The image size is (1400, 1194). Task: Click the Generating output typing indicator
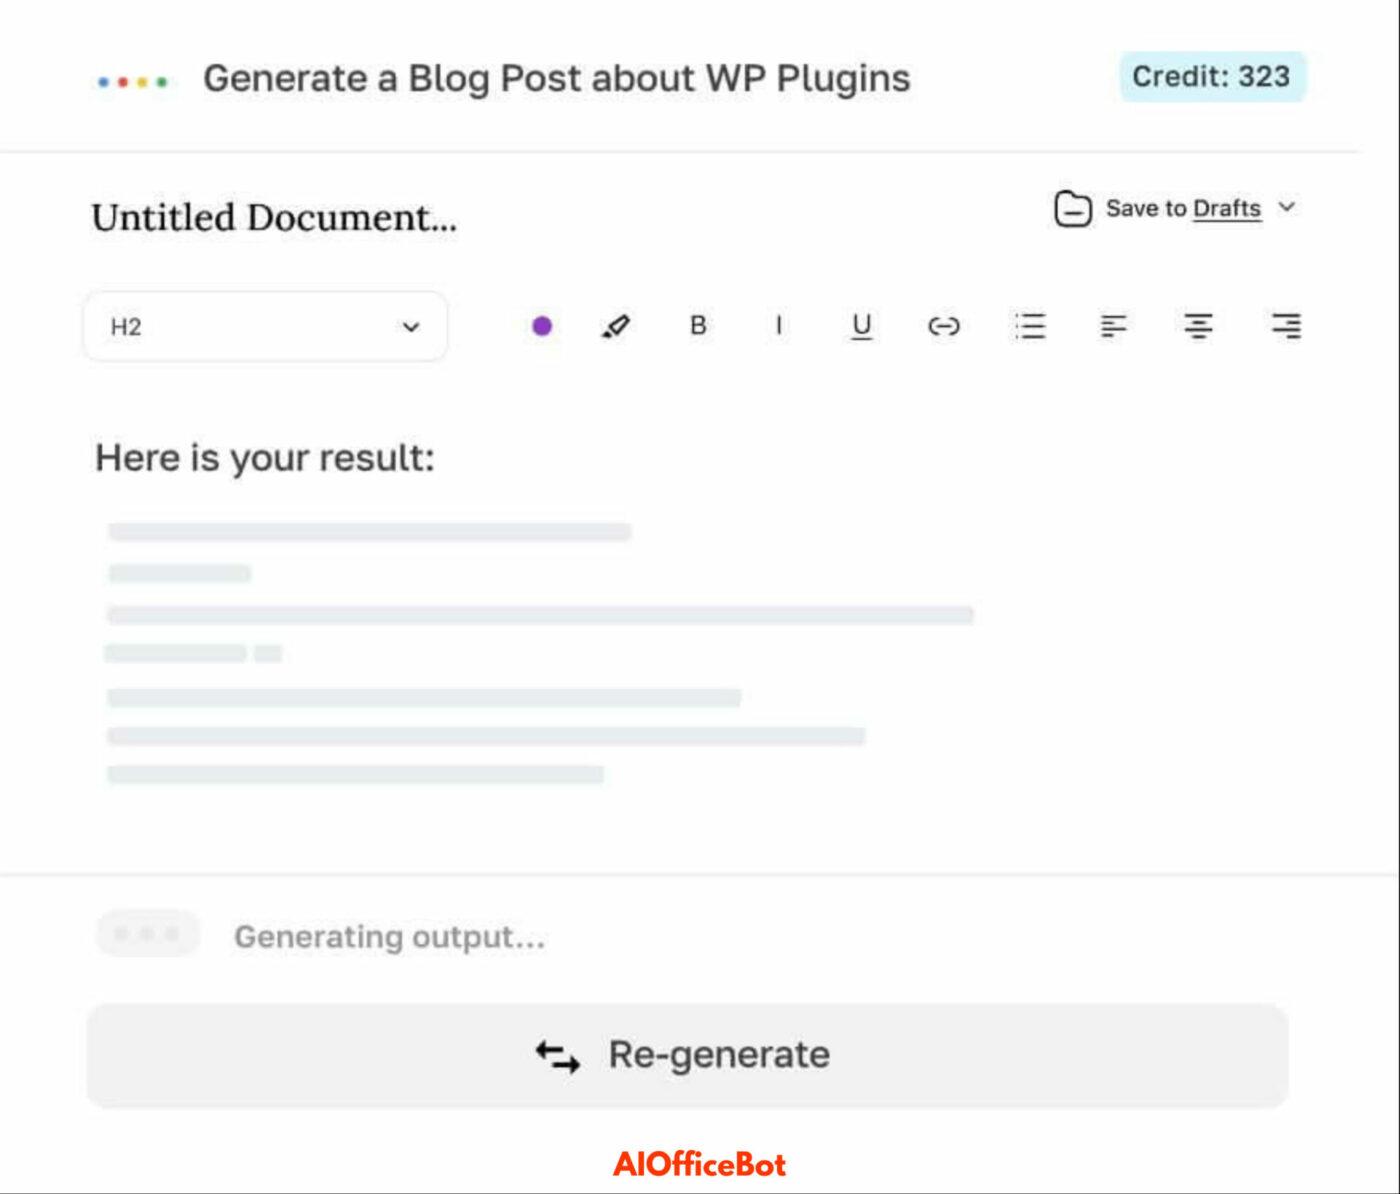[148, 934]
